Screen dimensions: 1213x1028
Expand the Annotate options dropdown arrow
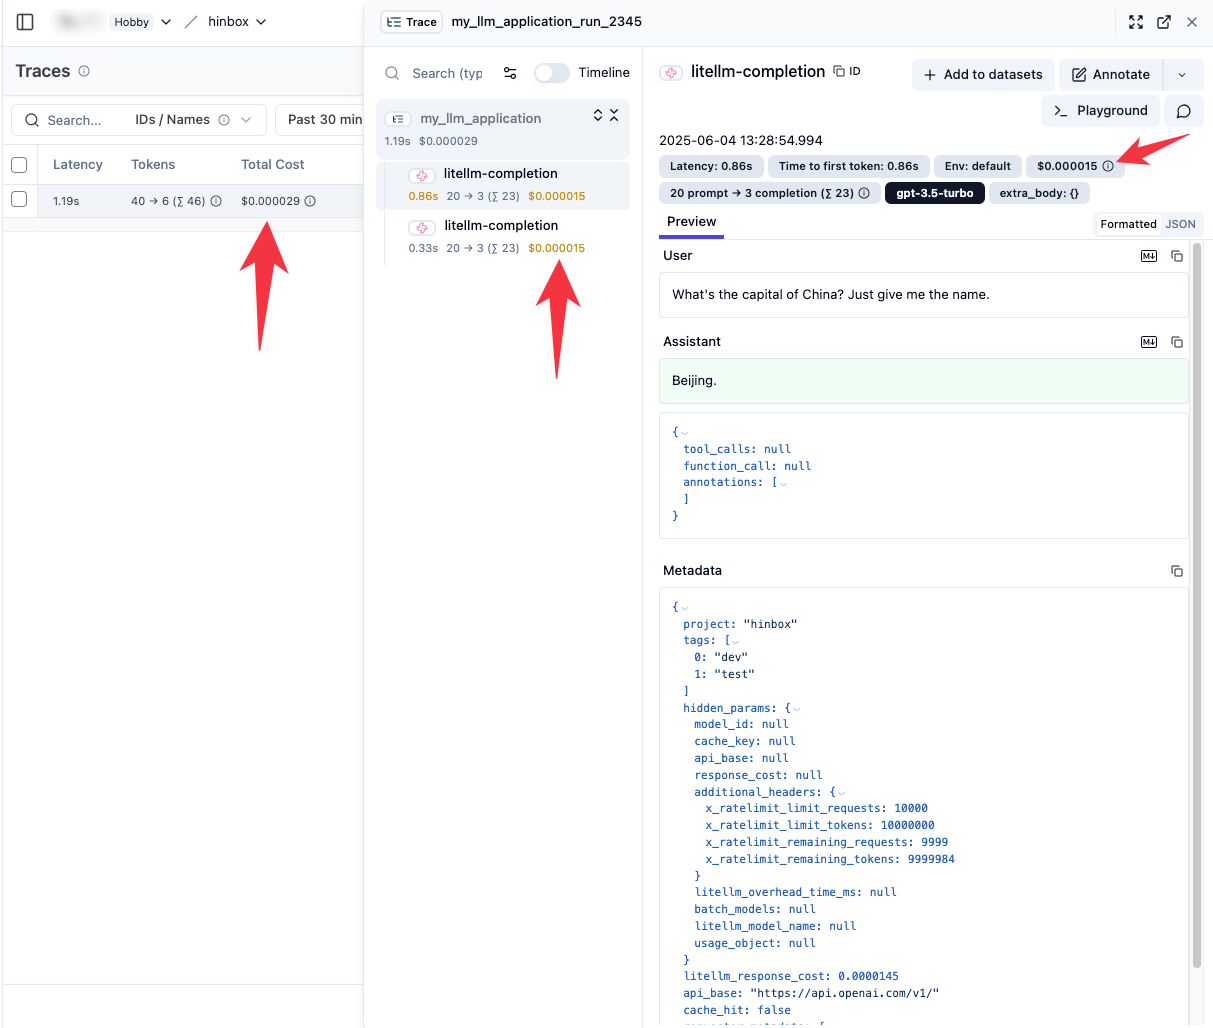click(x=1182, y=75)
